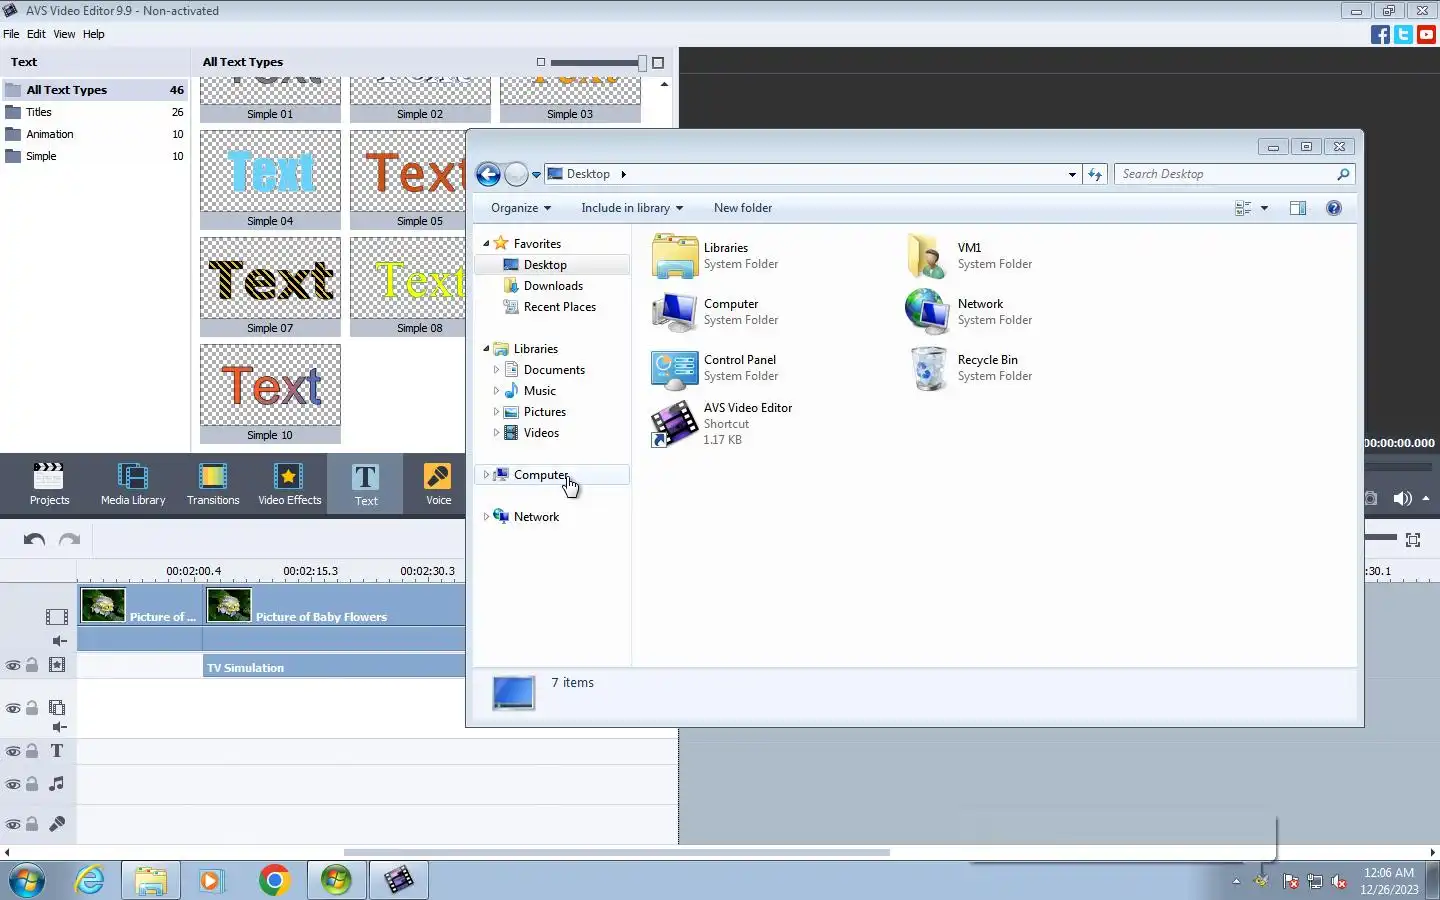Click the timeline horizontal scrollbar
This screenshot has height=900, width=1440.
(x=616, y=853)
